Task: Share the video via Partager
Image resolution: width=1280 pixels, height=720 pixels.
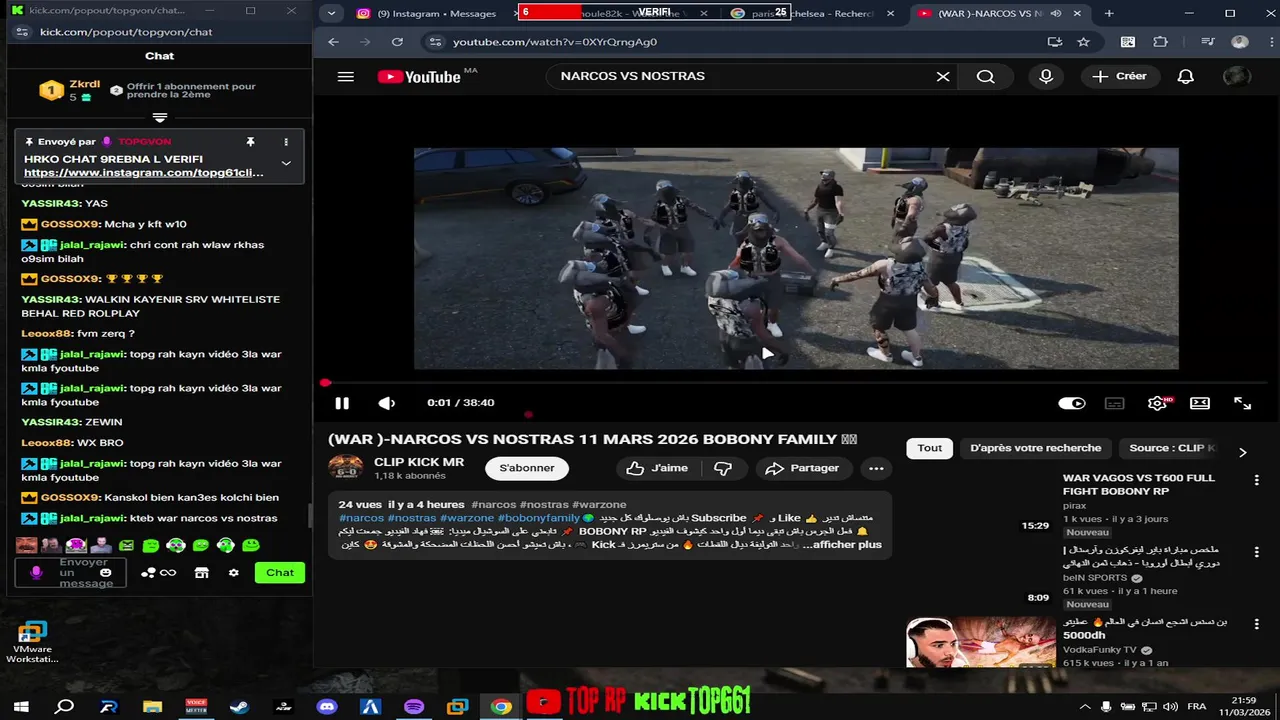Action: [x=802, y=468]
